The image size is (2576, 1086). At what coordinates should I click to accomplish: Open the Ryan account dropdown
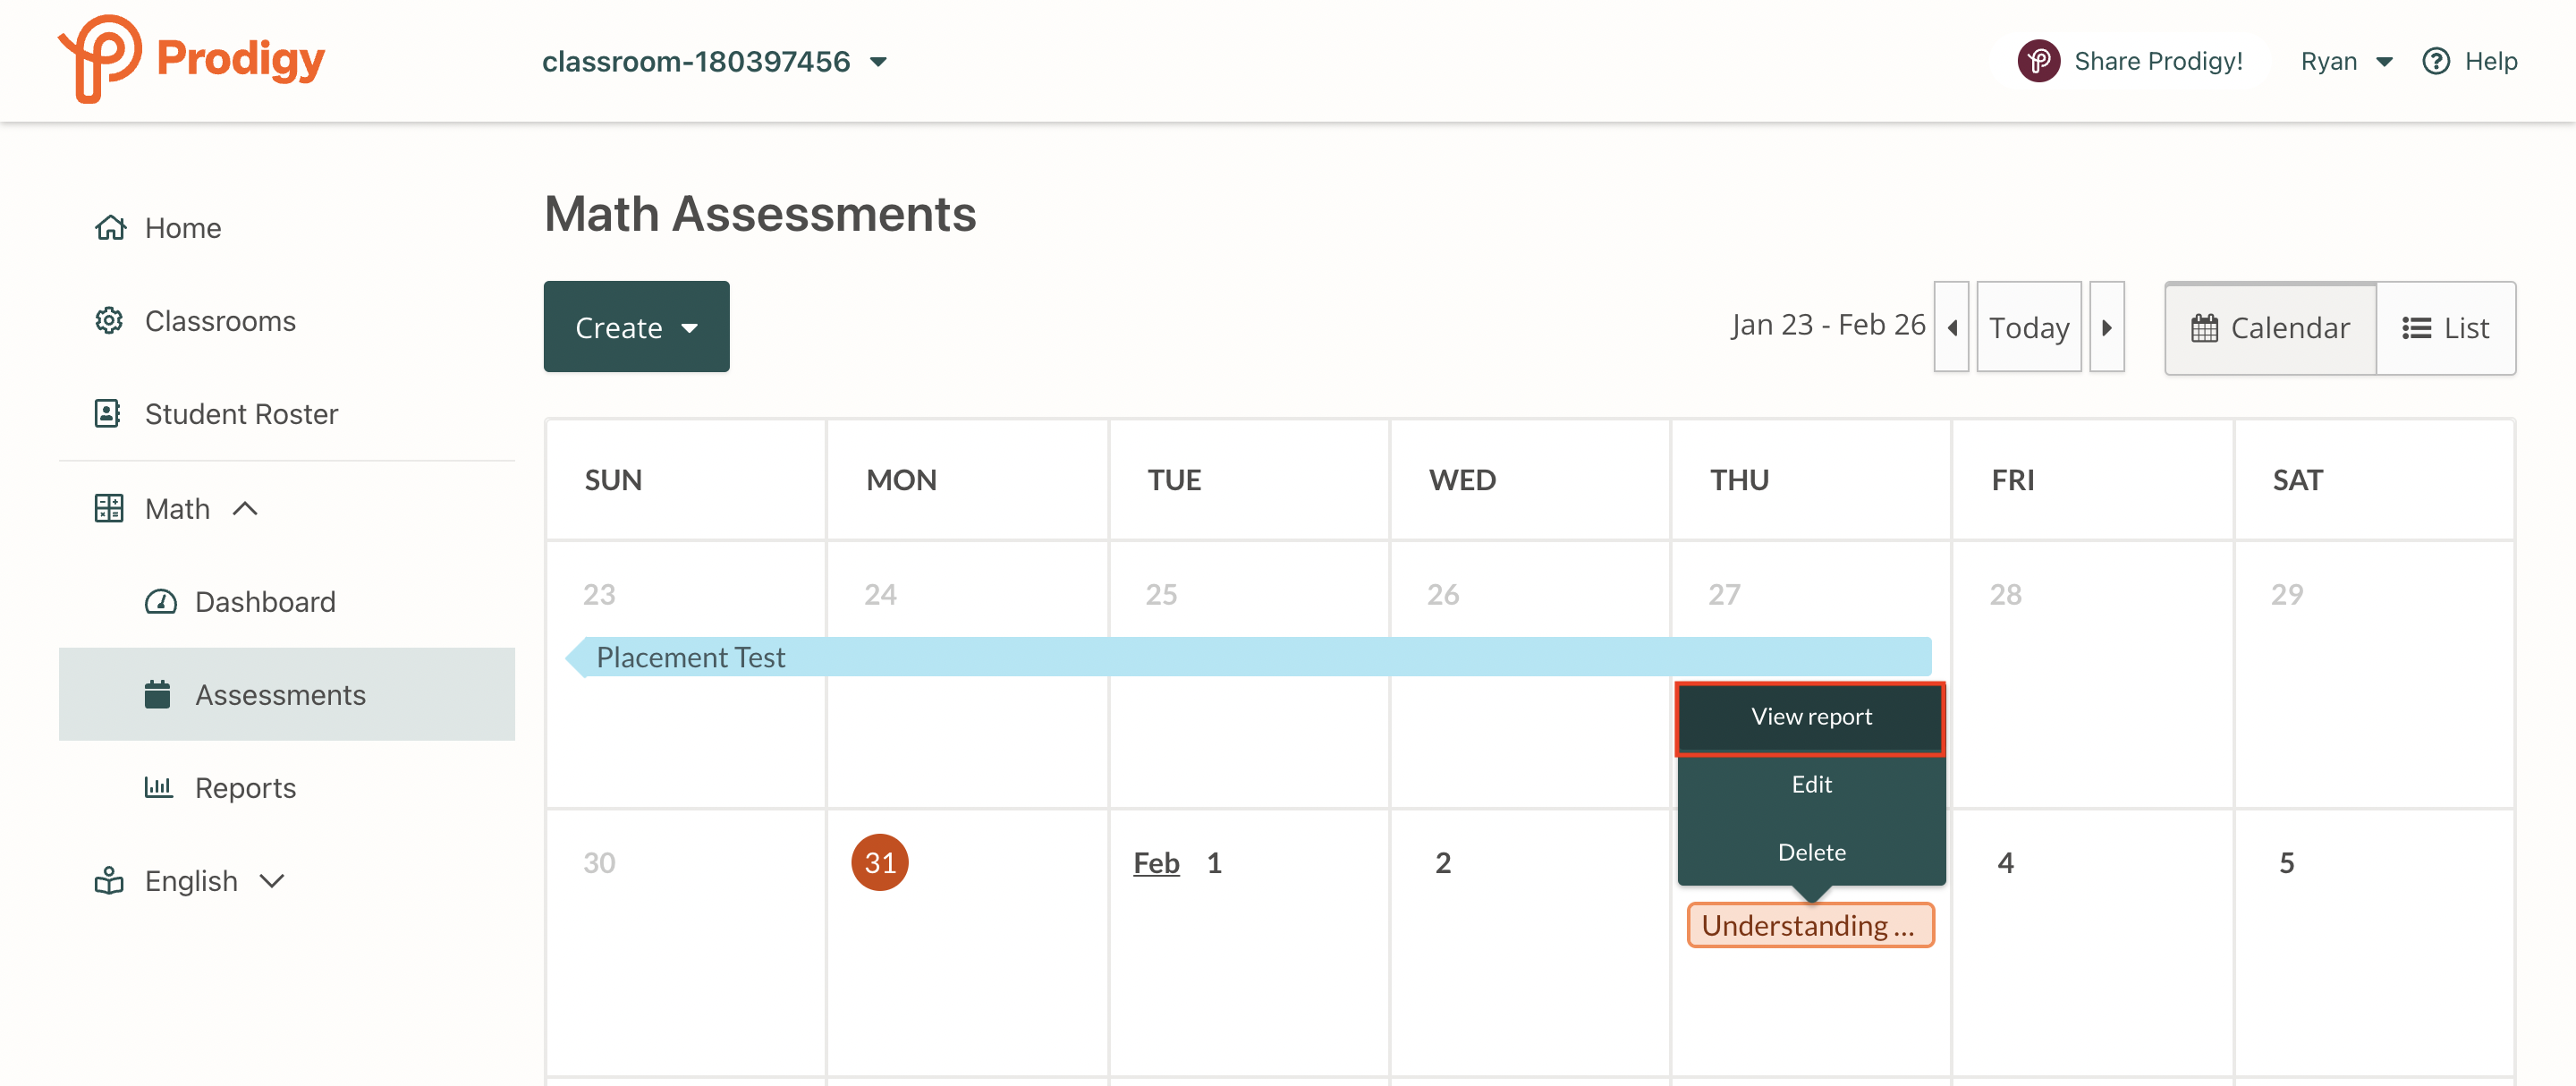[x=2345, y=61]
